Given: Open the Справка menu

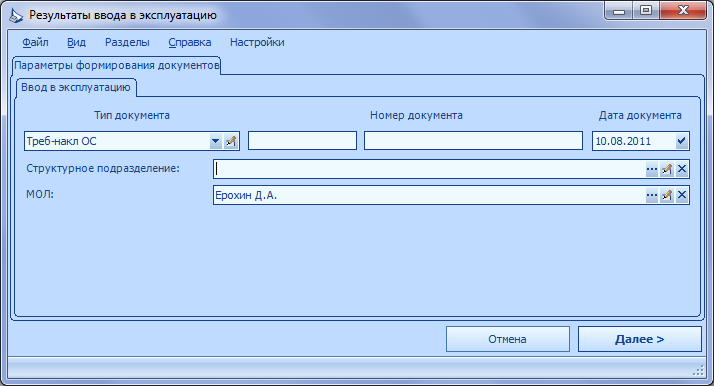Looking at the screenshot, I should (x=189, y=42).
